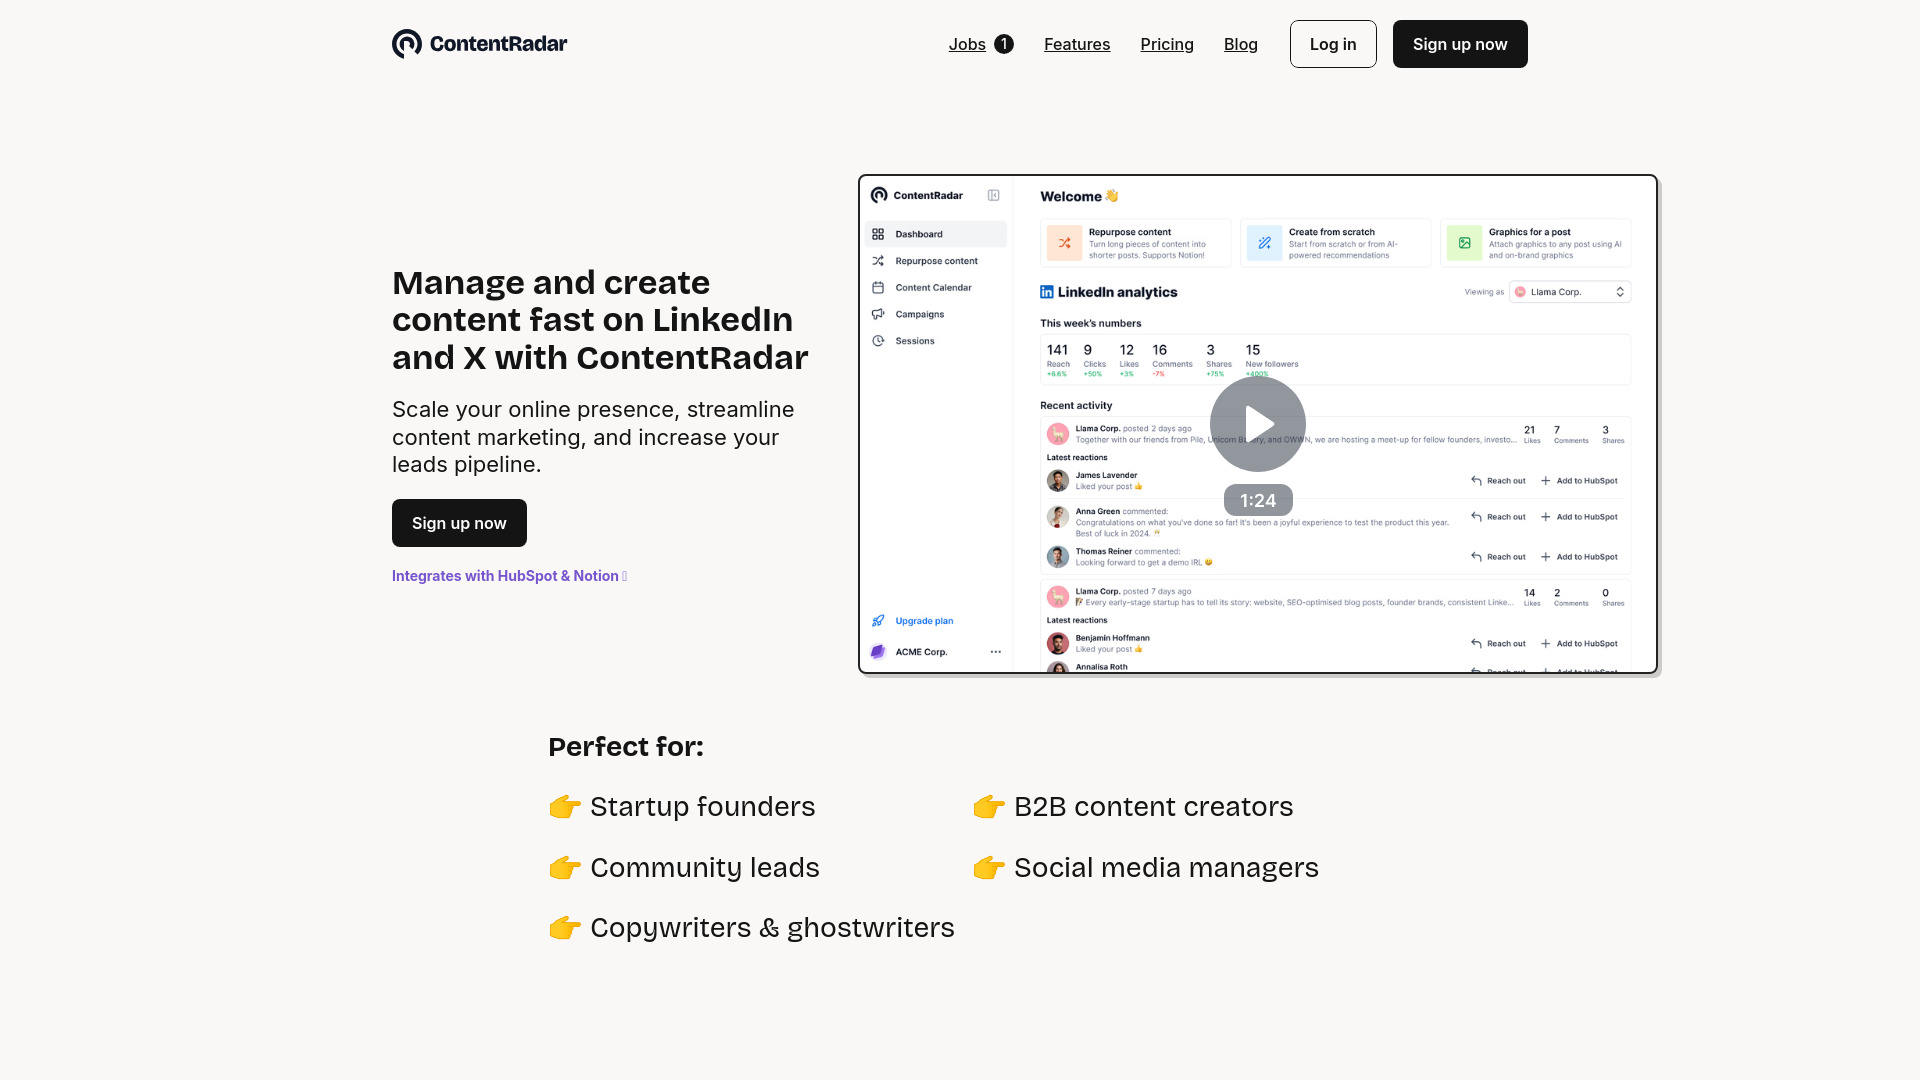
Task: Click the three-dot menu for ACME Corp
Action: click(x=996, y=651)
